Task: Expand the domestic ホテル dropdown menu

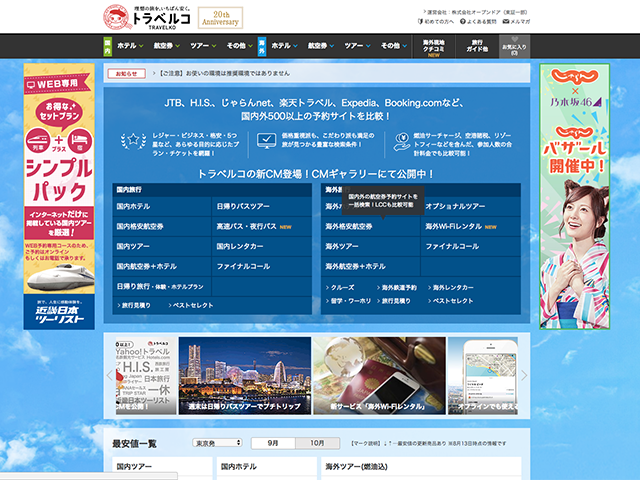Action: pos(130,46)
